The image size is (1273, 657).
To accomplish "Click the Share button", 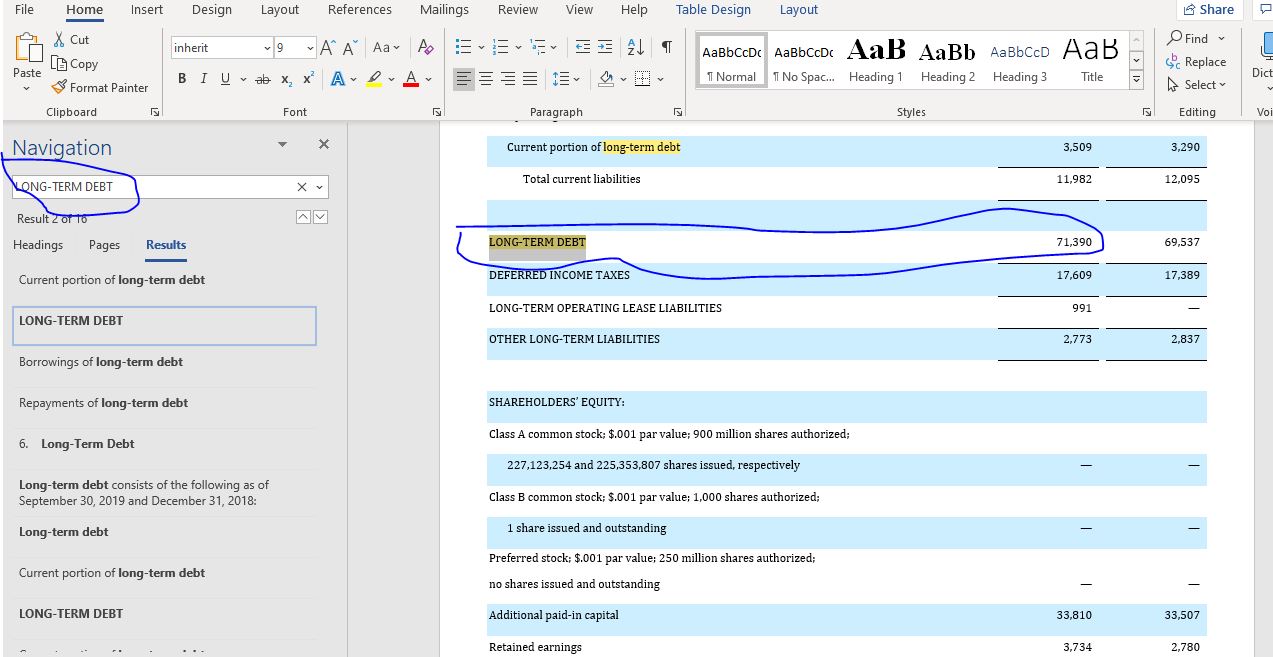I will 1208,10.
